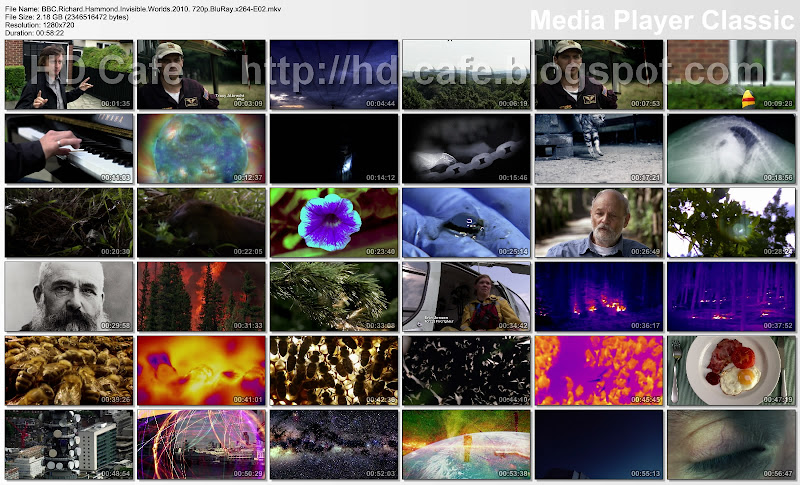
Task: Select the chain X-ray frame at 00:15:46
Action: coord(466,148)
